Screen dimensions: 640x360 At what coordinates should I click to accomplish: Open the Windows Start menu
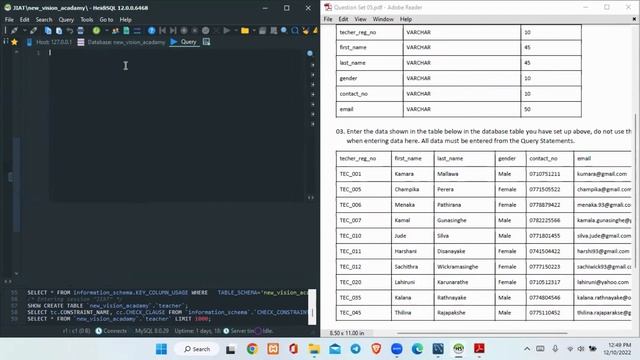pyautogui.click(x=161, y=349)
